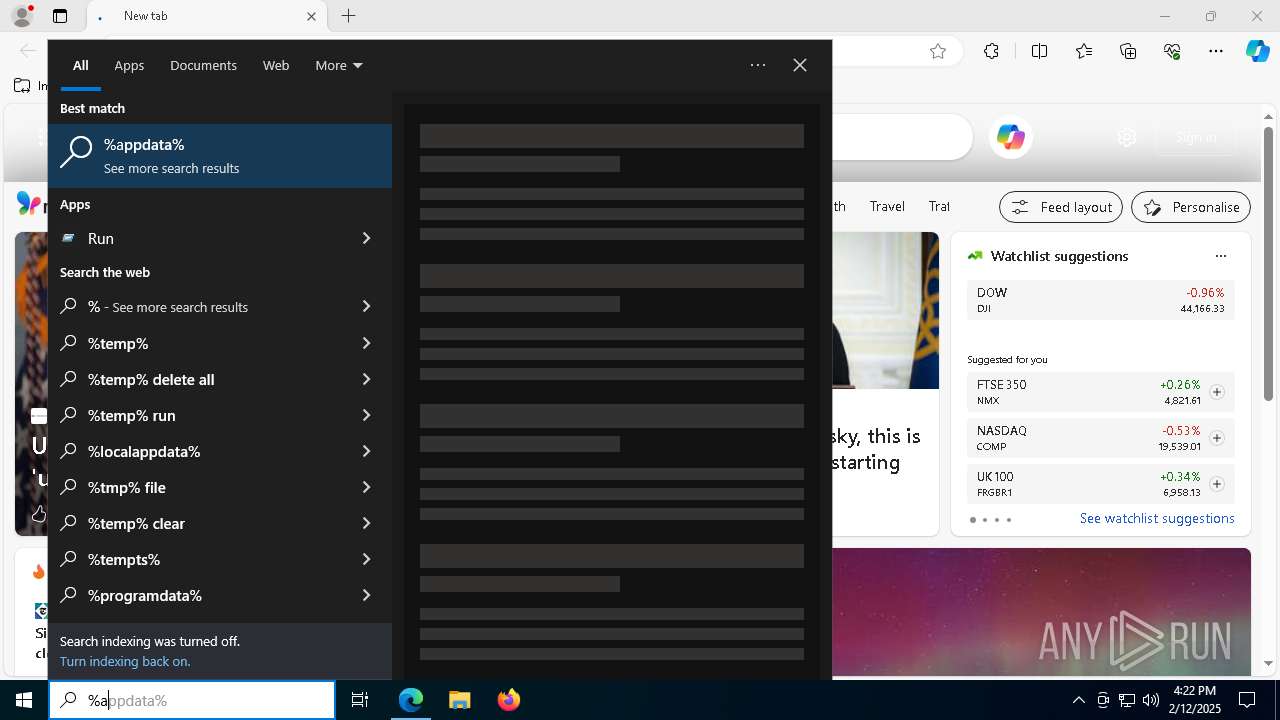This screenshot has height=720, width=1280.
Task: Open Edge profile icon
Action: coord(21,16)
